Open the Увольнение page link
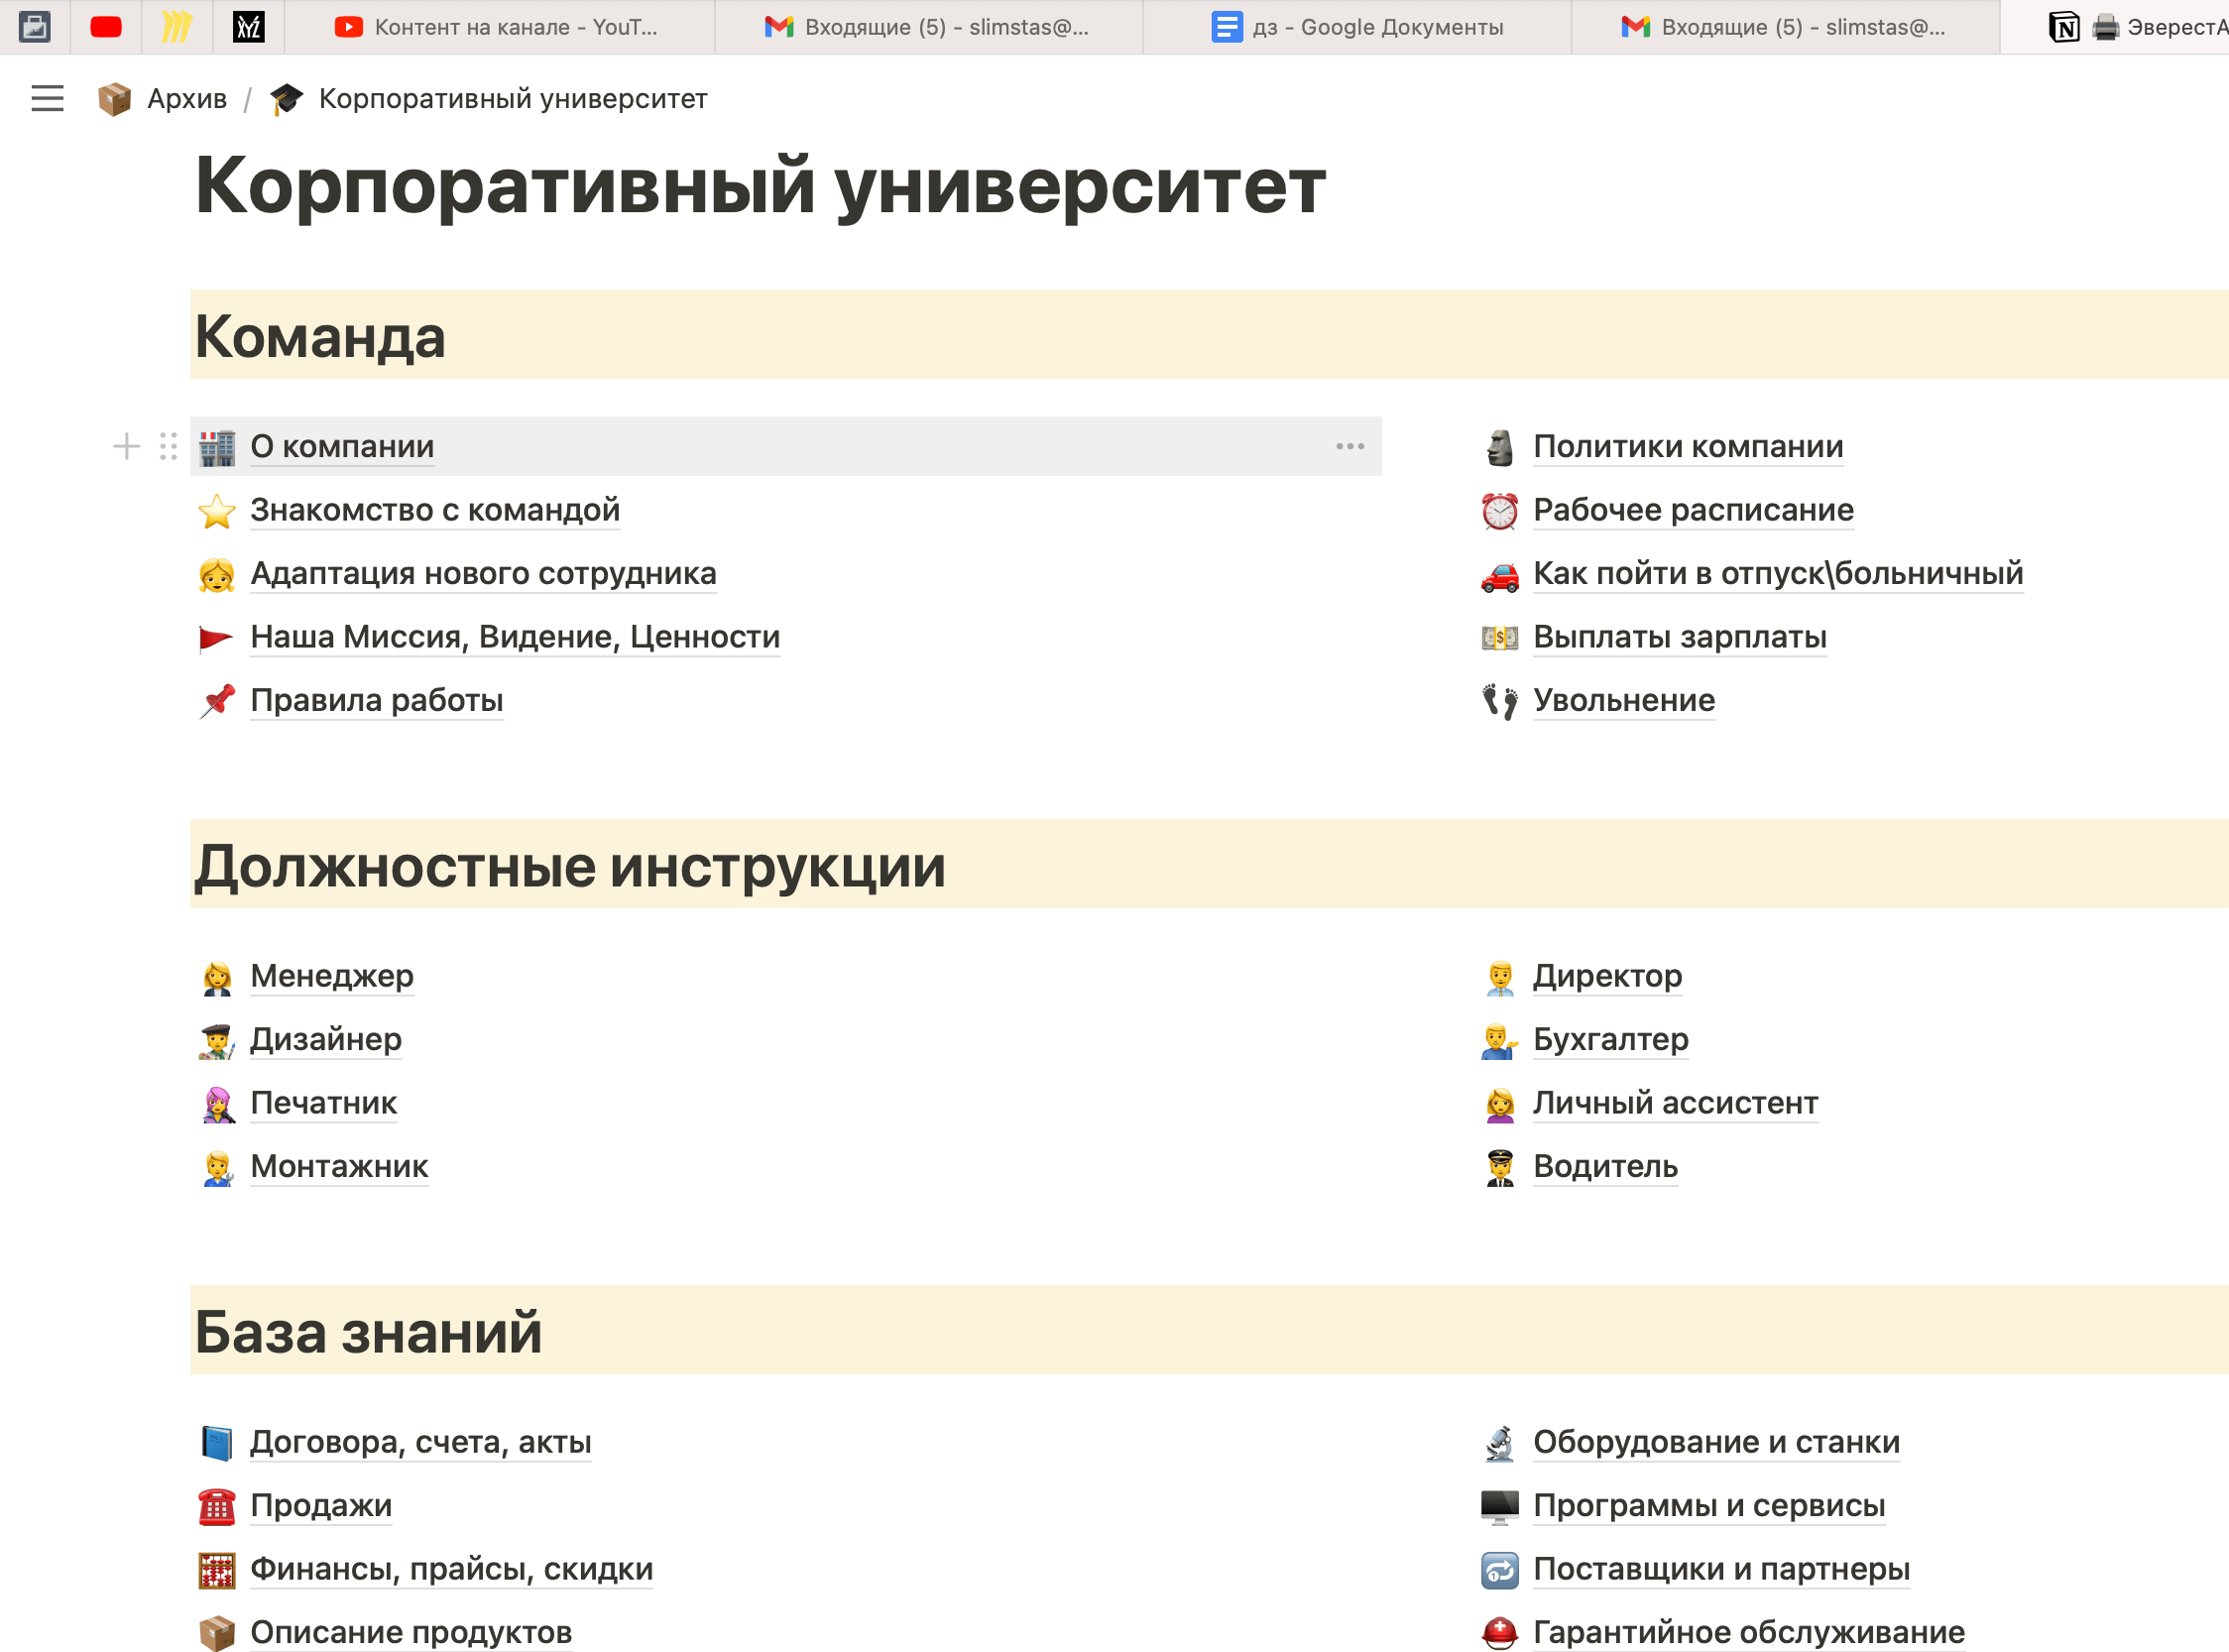Image resolution: width=2229 pixels, height=1652 pixels. (1623, 700)
